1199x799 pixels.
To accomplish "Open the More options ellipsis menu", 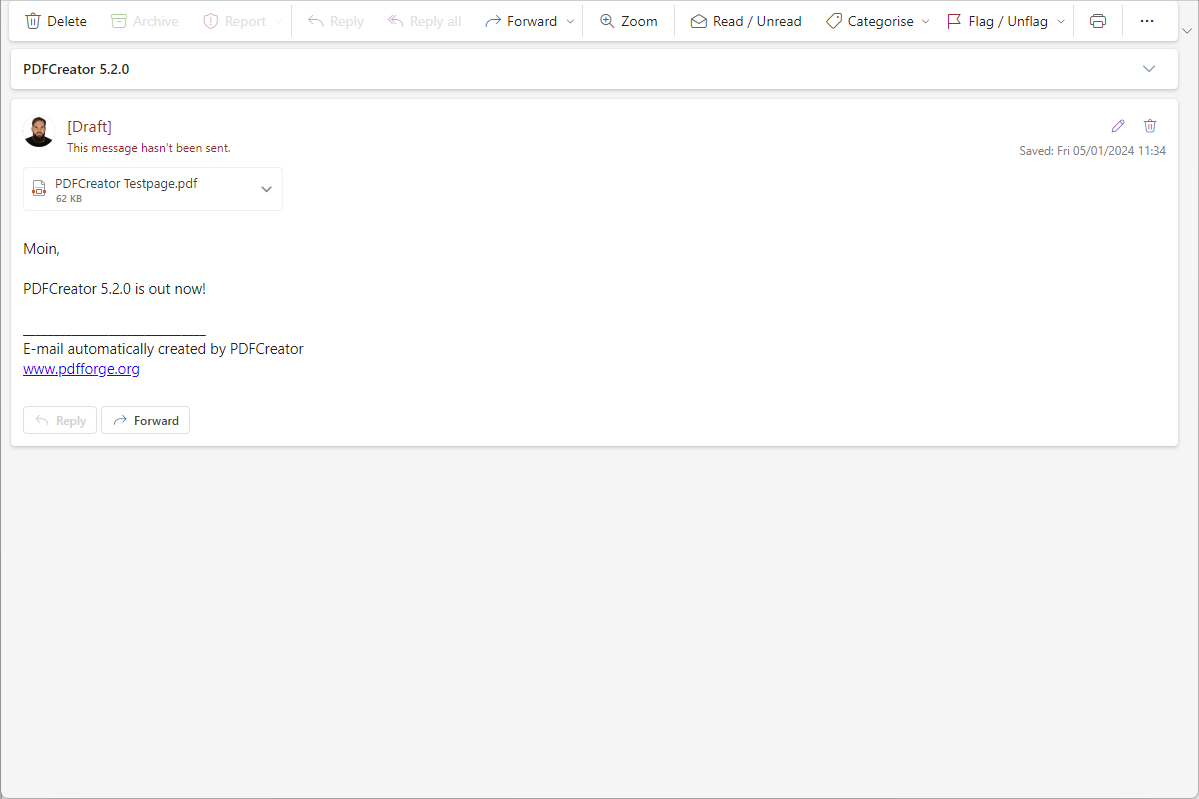I will point(1147,21).
